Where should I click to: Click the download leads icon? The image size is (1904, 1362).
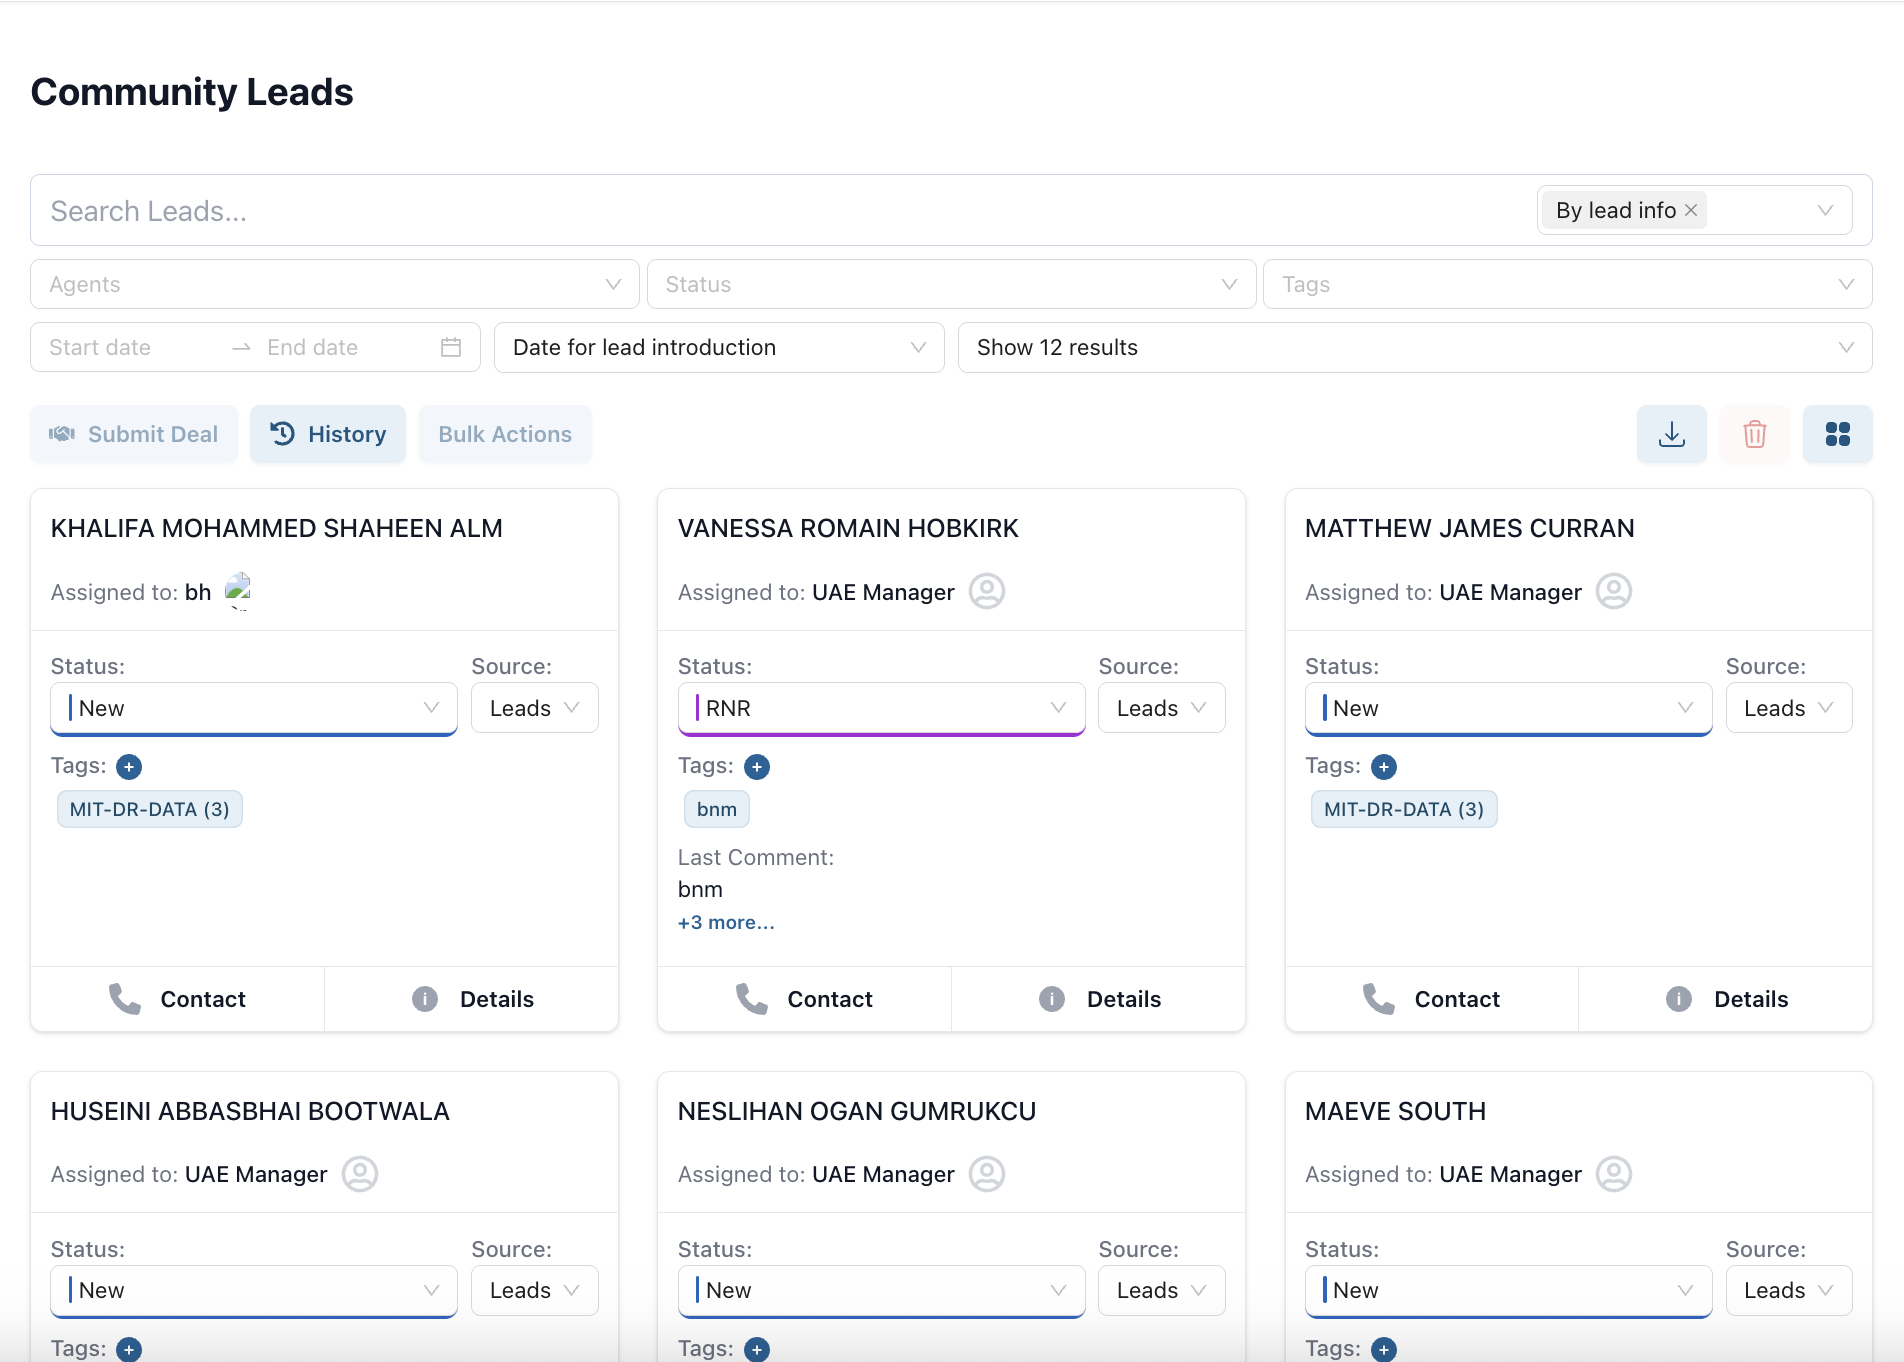coord(1671,434)
